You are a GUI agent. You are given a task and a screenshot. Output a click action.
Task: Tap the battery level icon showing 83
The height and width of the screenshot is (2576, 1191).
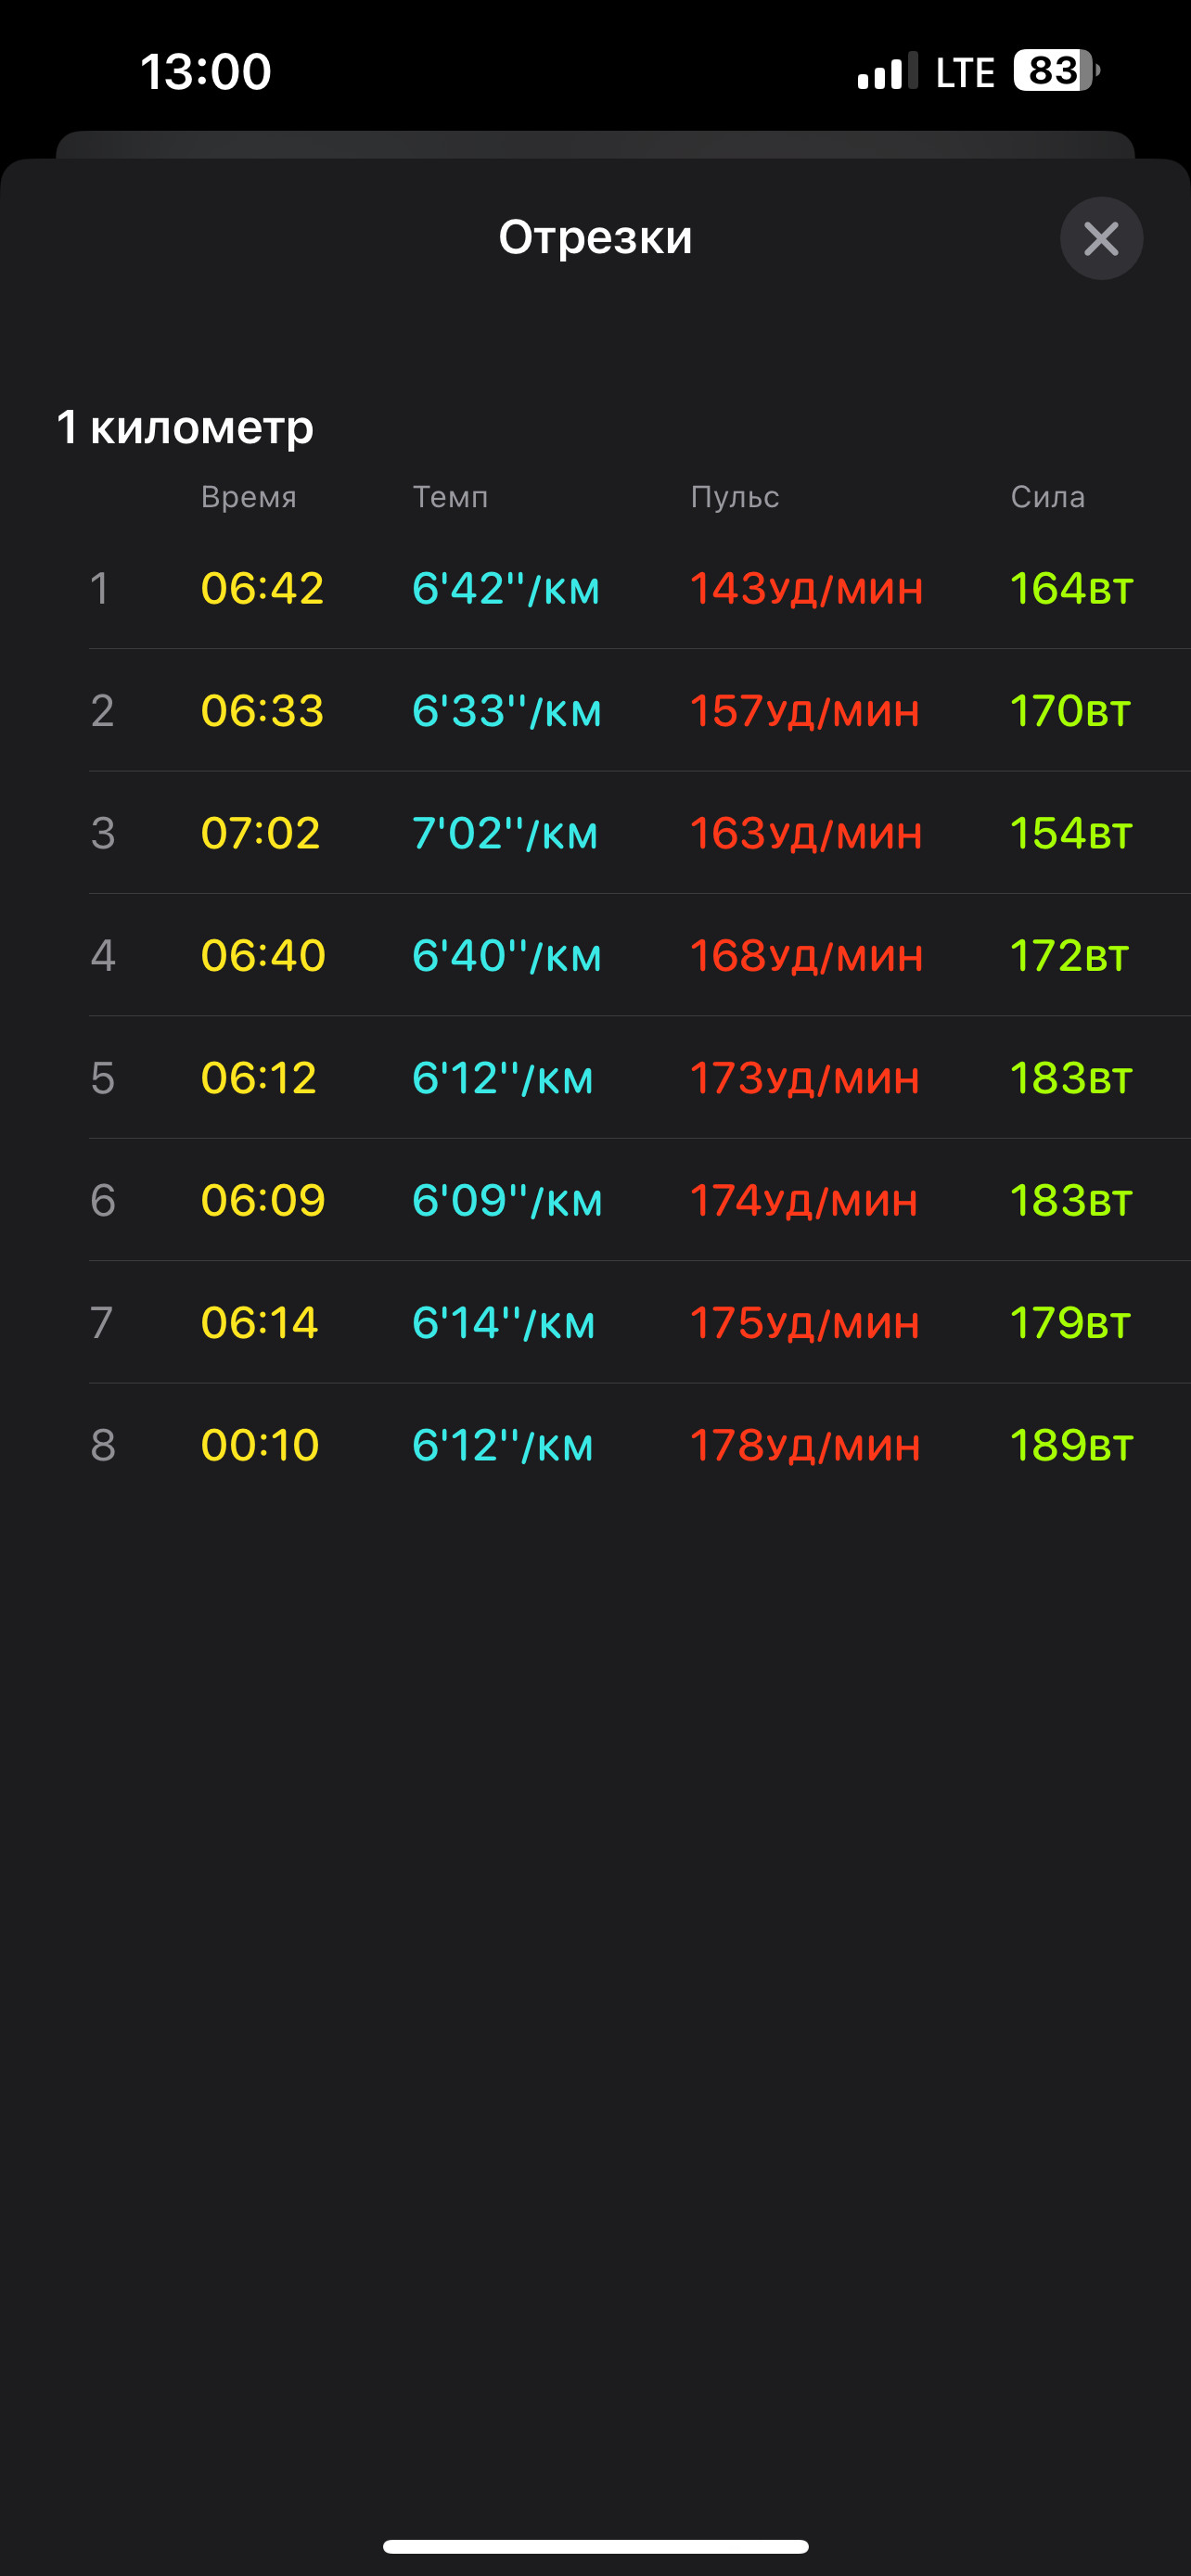pyautogui.click(x=1056, y=71)
